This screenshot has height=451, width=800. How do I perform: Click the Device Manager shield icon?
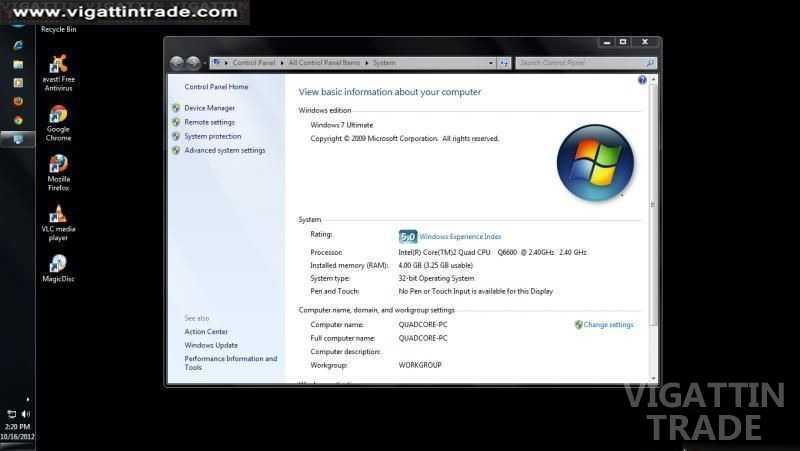coord(176,108)
